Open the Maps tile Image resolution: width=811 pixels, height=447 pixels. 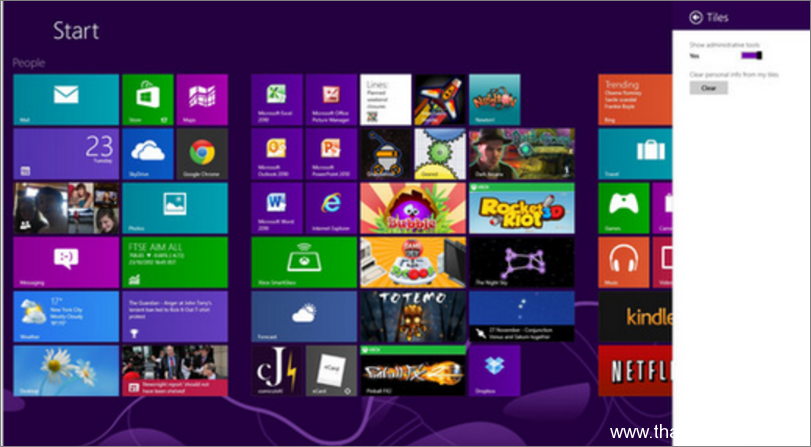pos(201,99)
